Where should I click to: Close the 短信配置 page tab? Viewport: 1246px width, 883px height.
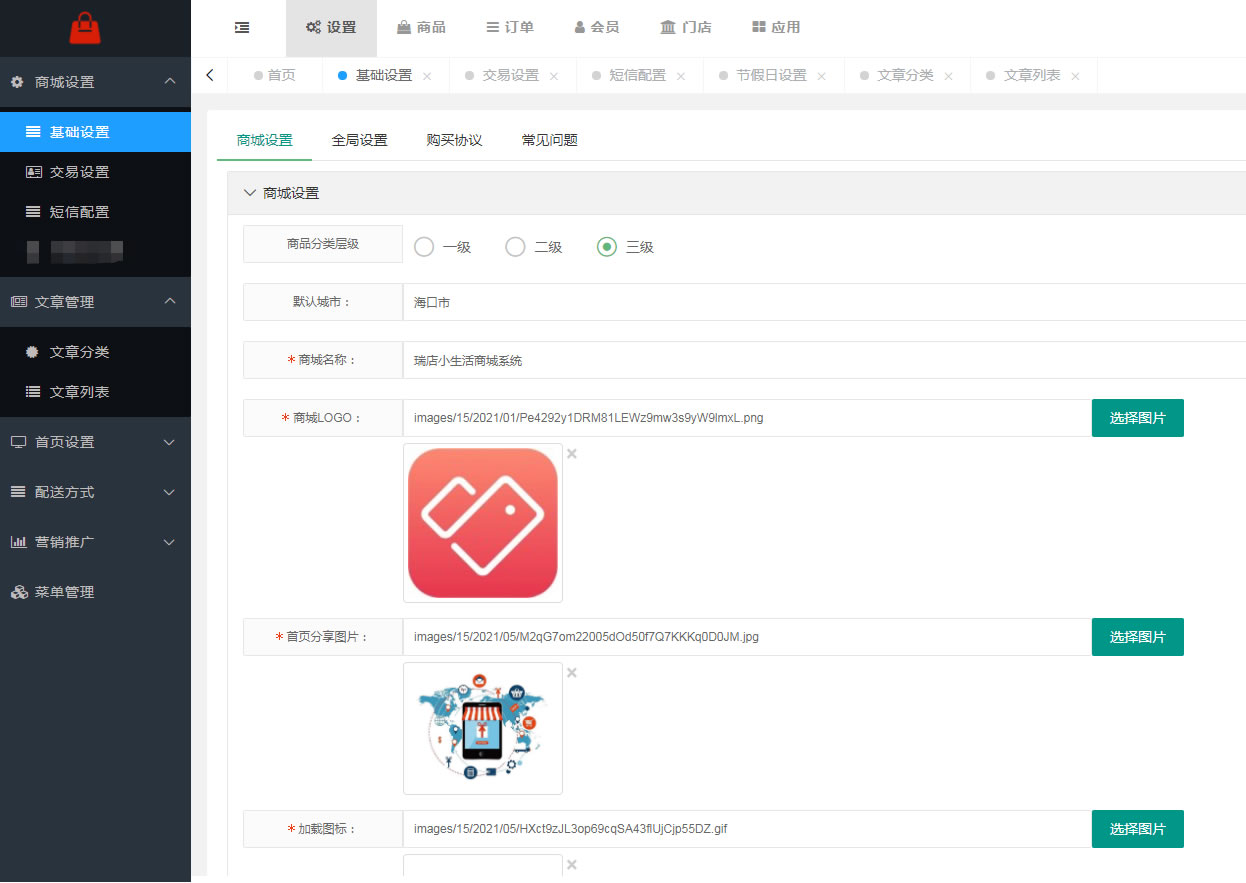click(681, 76)
